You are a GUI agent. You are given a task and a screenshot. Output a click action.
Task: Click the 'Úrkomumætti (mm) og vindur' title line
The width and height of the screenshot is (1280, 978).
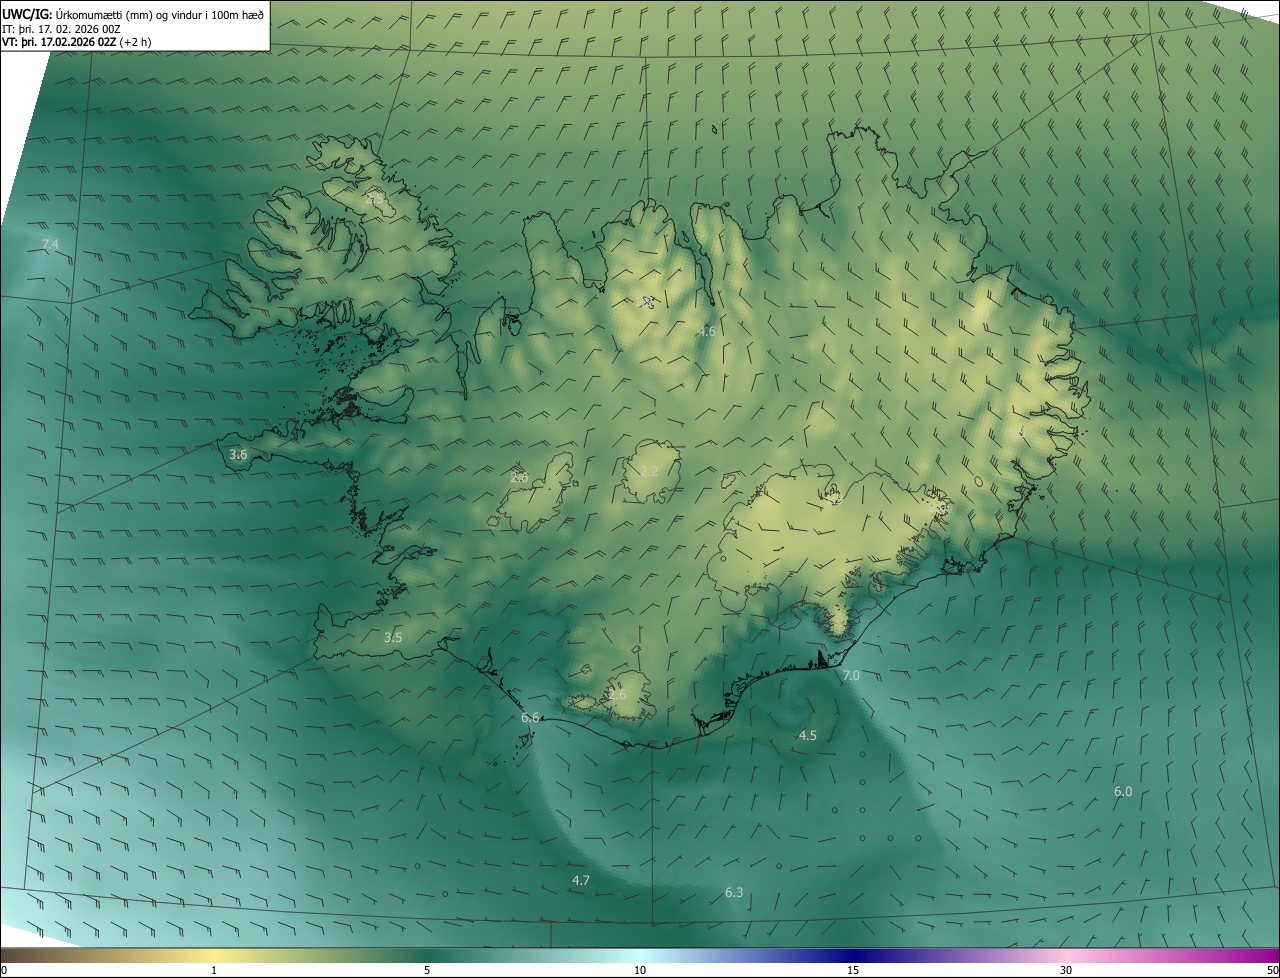133,14
